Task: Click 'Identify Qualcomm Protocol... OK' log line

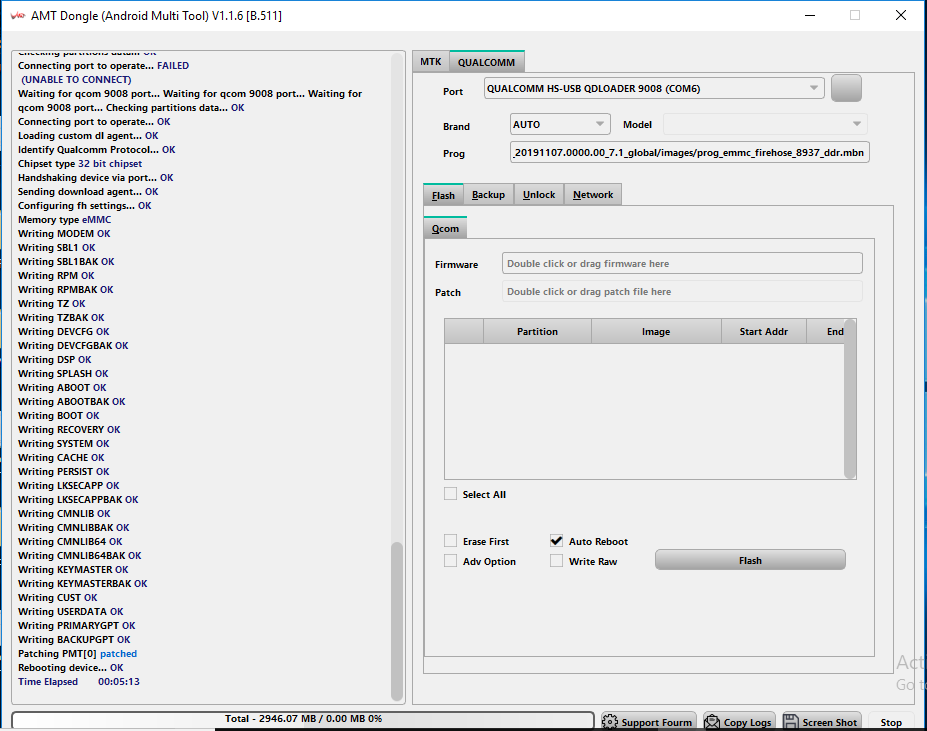Action: (x=96, y=150)
